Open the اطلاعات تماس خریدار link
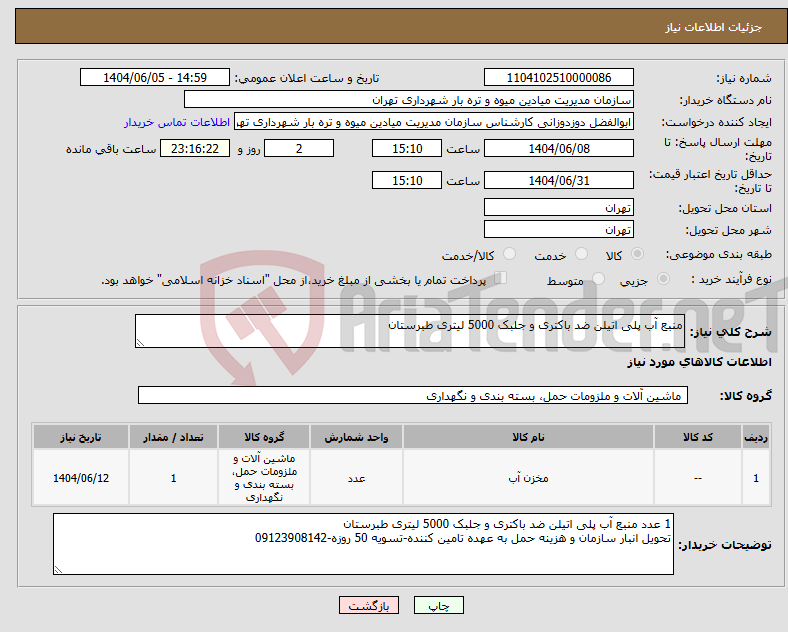Viewport: 788px width, 632px height. [x=177, y=122]
